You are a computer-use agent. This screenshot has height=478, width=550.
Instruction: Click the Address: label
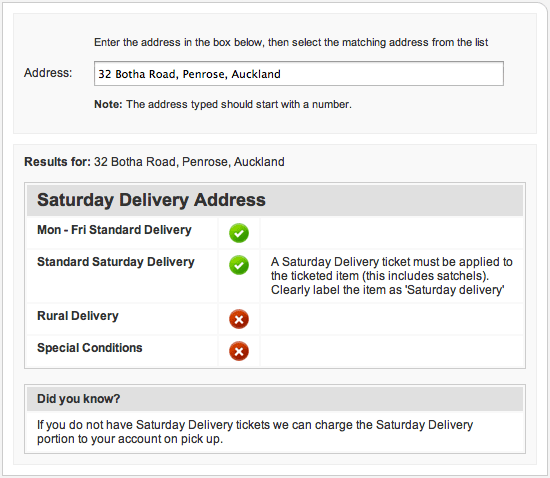pos(48,73)
